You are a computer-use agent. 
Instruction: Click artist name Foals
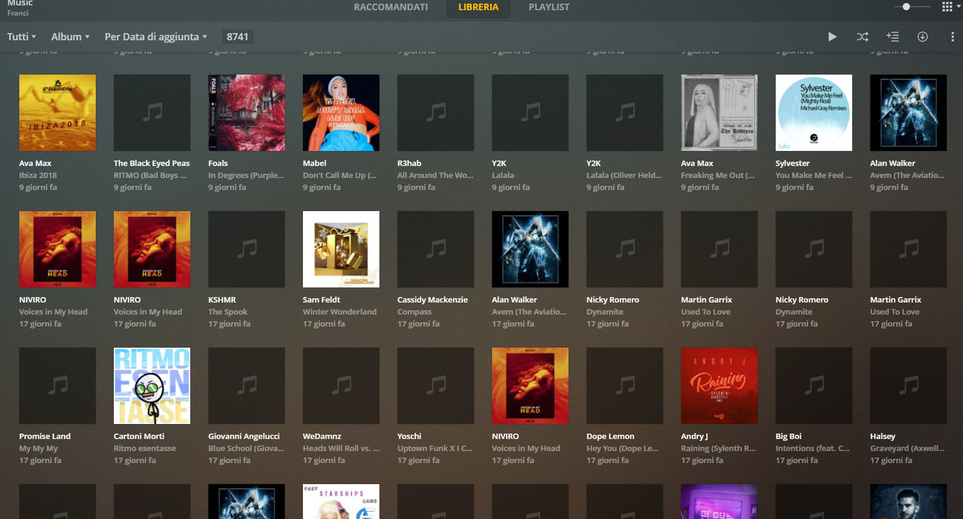[218, 163]
